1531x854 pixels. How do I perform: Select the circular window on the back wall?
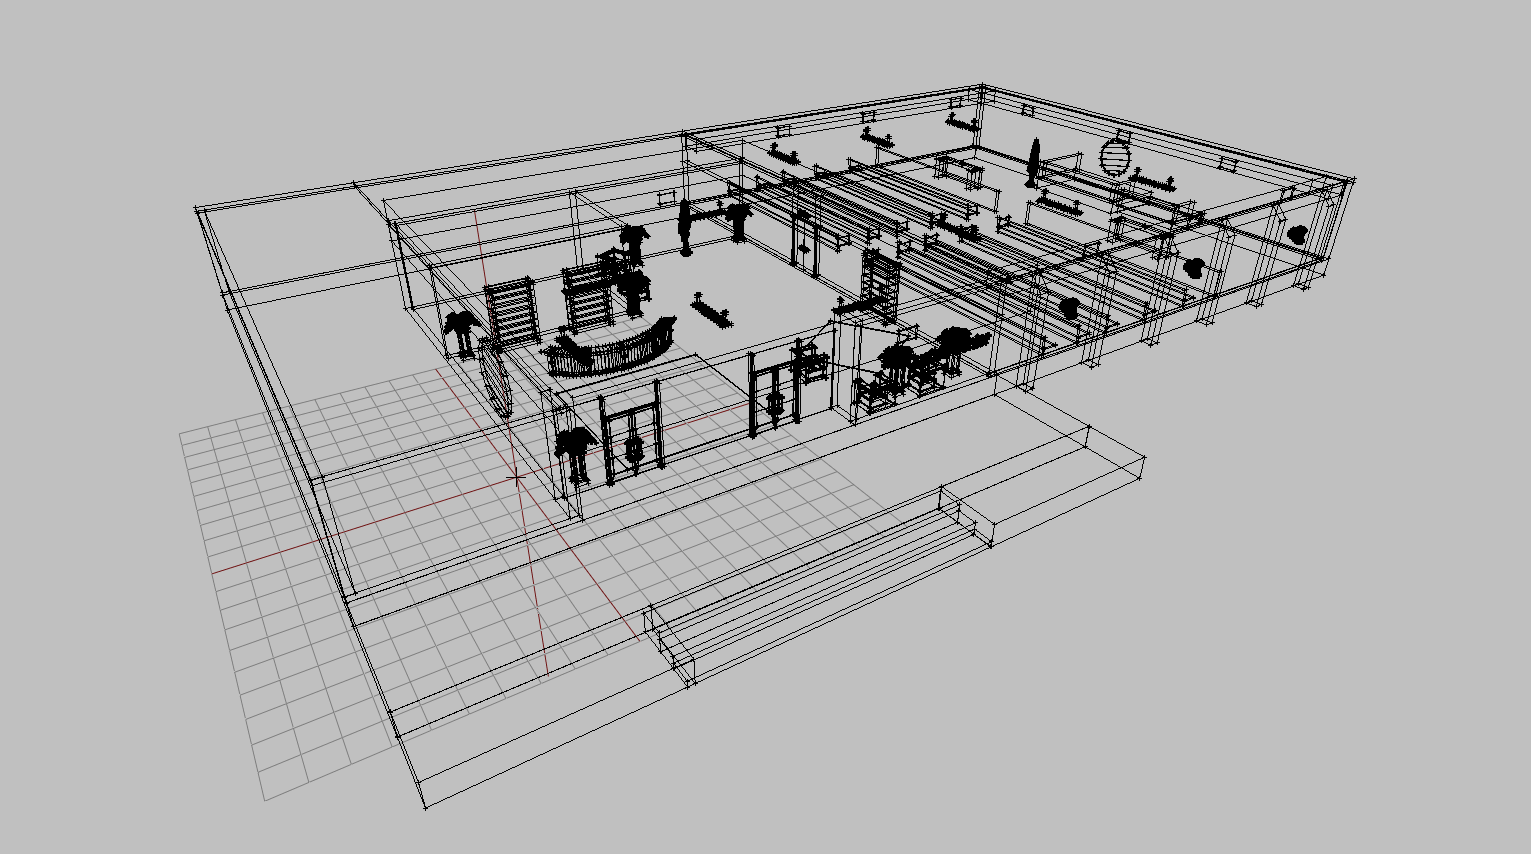(1115, 156)
